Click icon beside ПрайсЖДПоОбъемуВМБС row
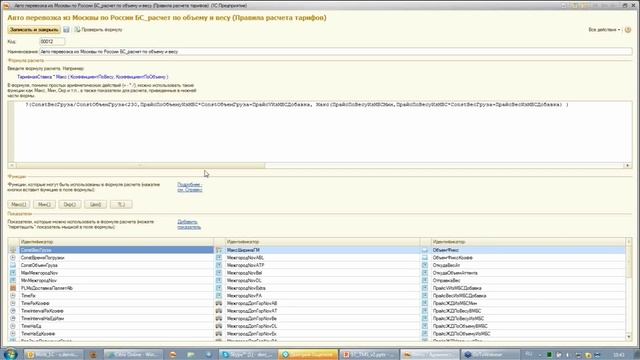The image size is (640, 360). point(425,326)
